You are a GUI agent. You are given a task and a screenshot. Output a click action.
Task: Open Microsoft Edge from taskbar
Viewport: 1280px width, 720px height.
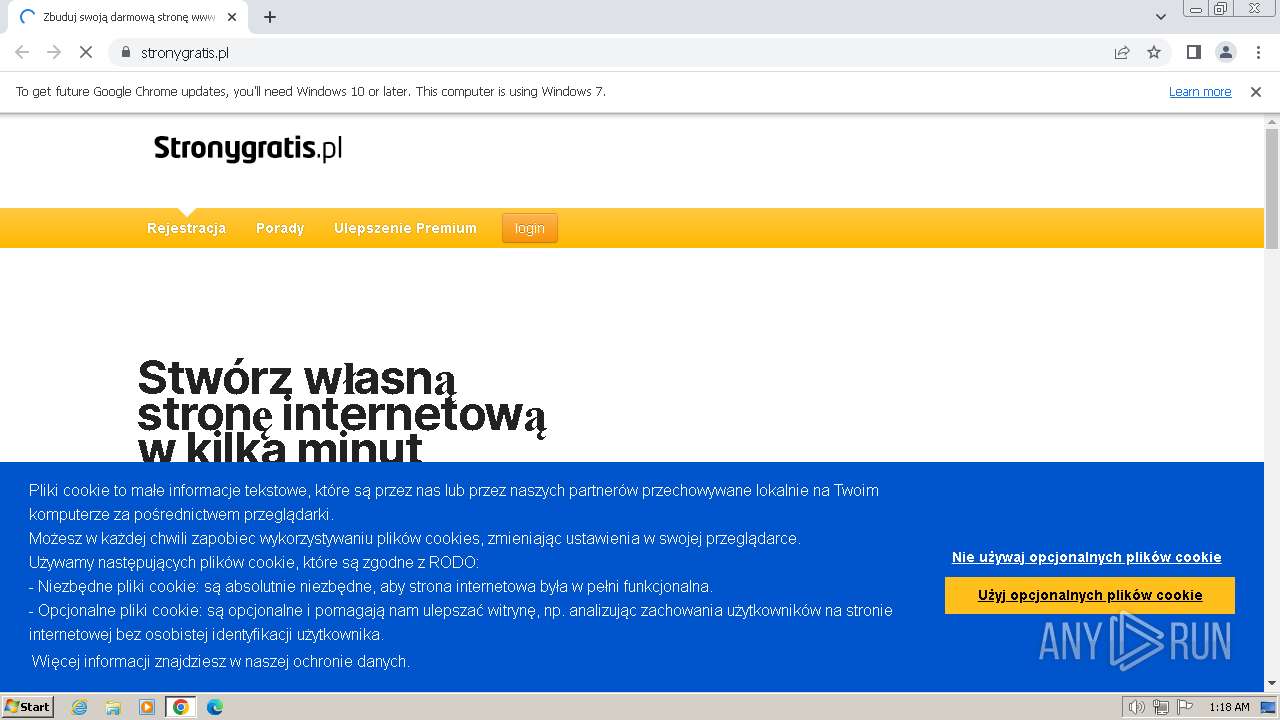click(x=214, y=707)
